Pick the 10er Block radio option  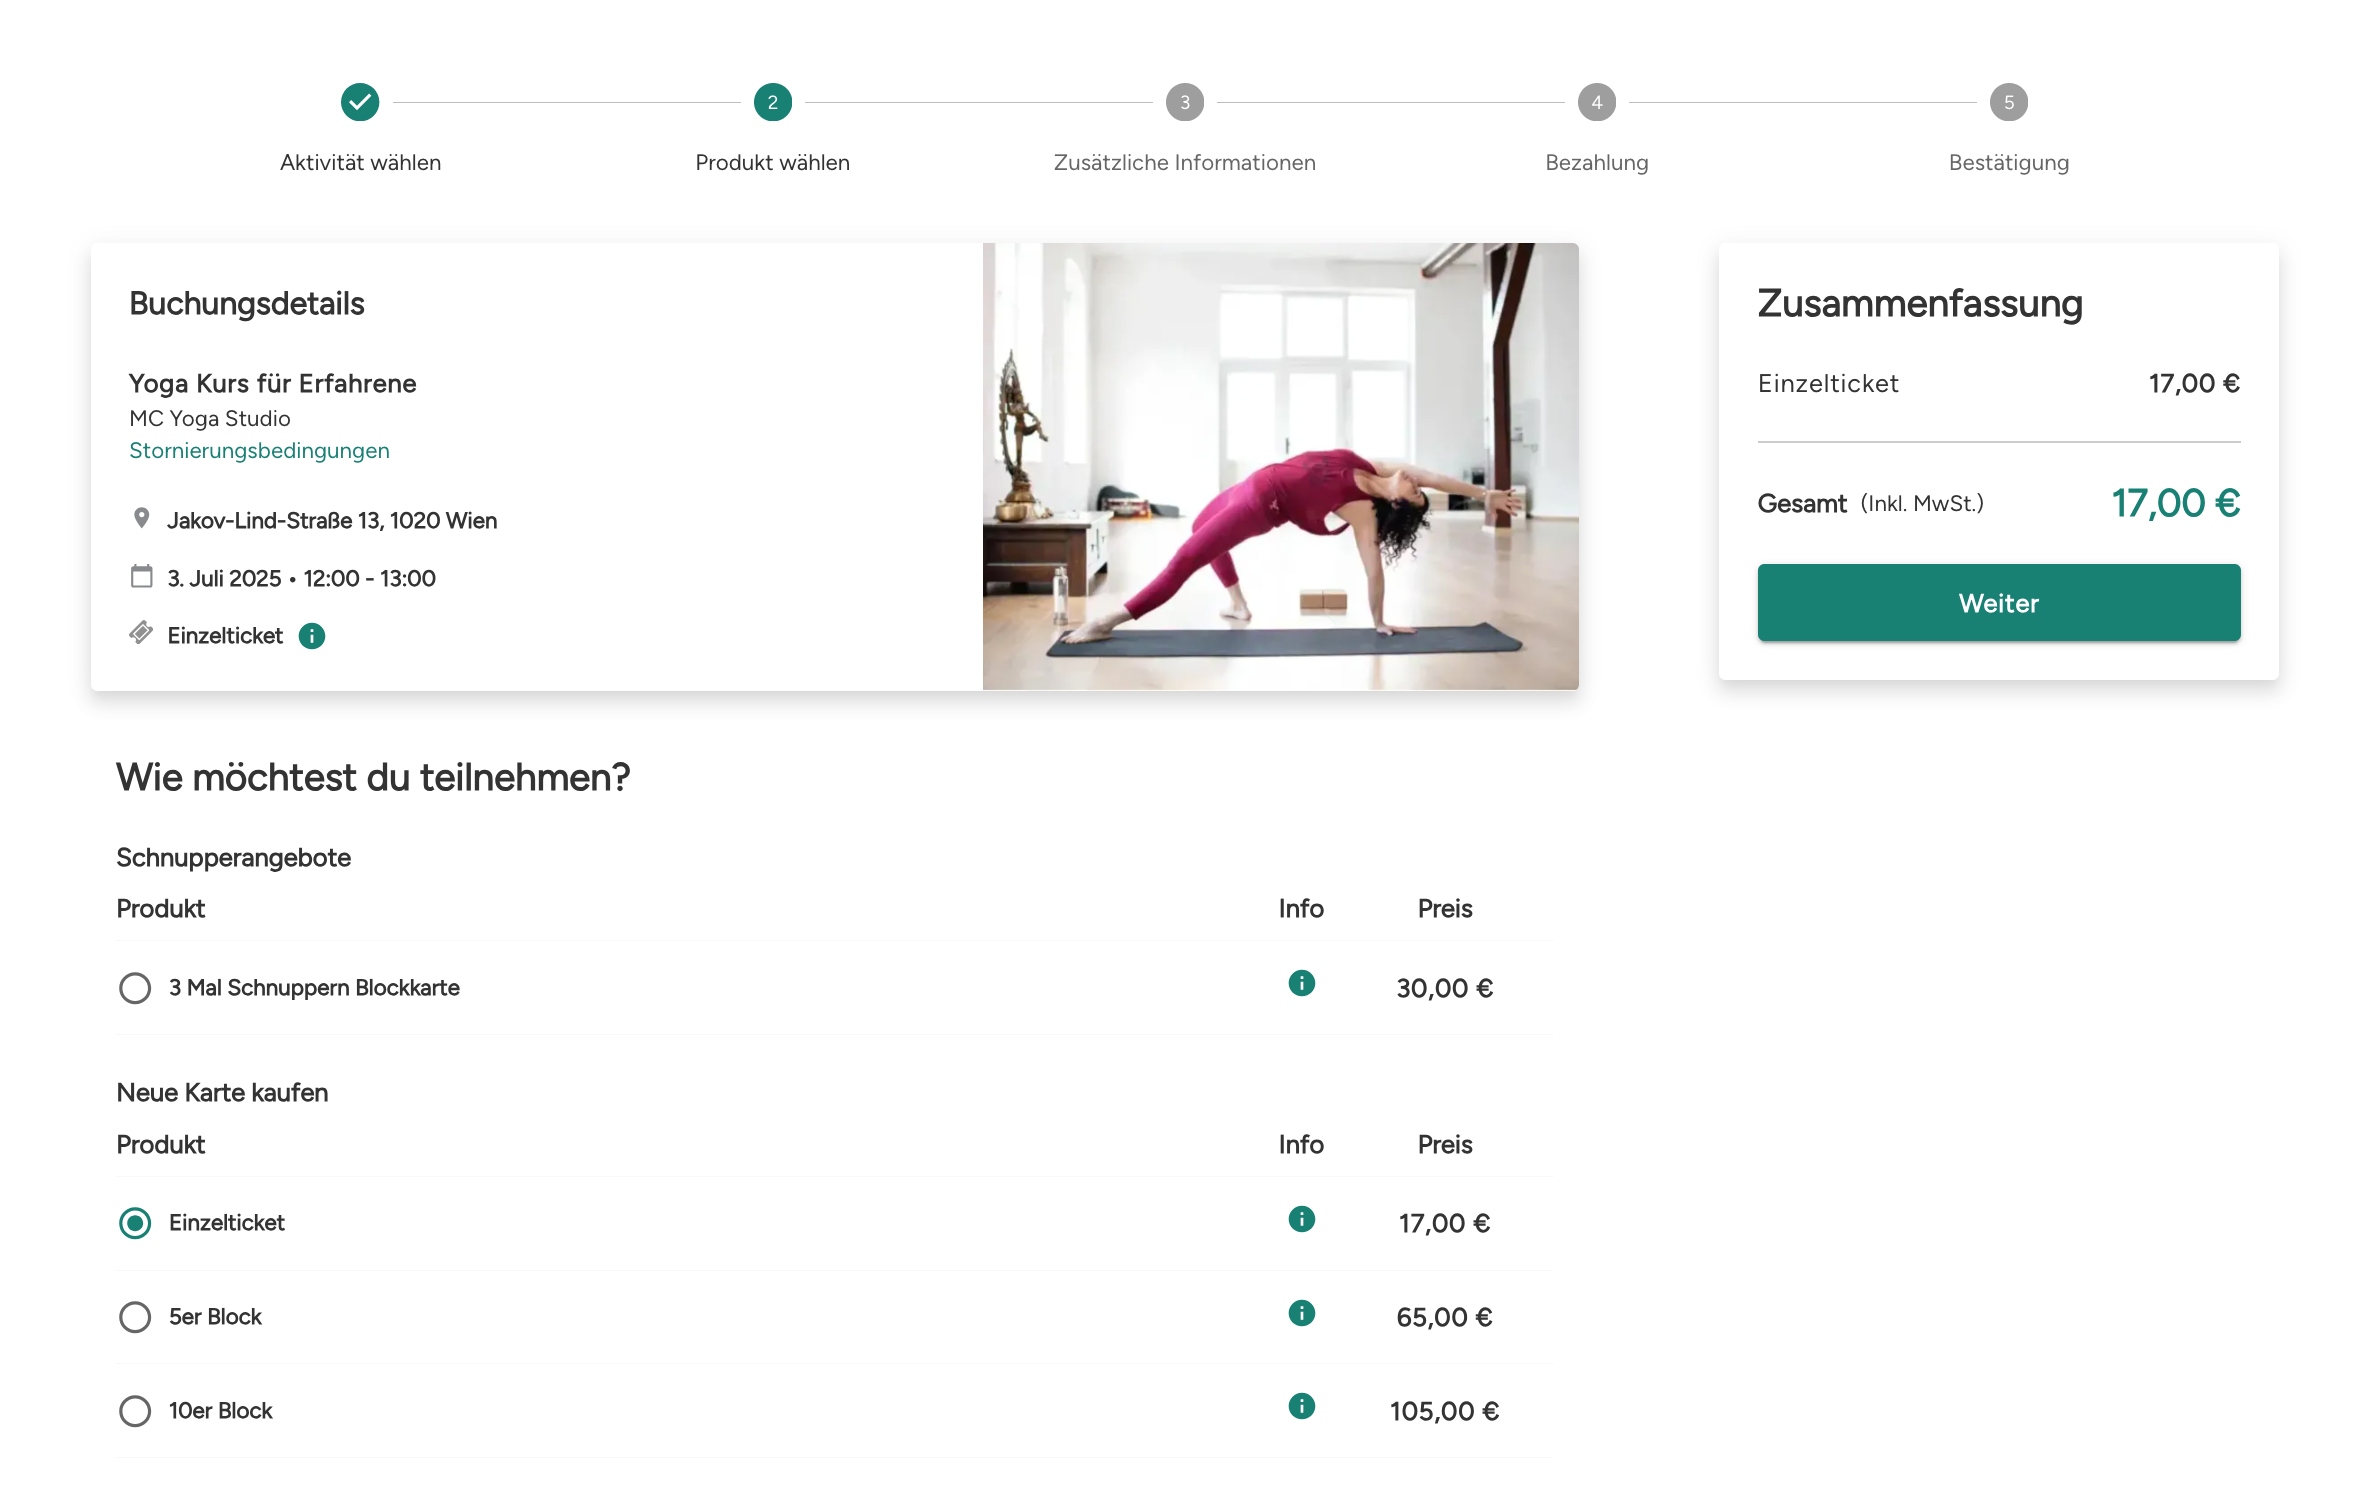(x=135, y=1411)
